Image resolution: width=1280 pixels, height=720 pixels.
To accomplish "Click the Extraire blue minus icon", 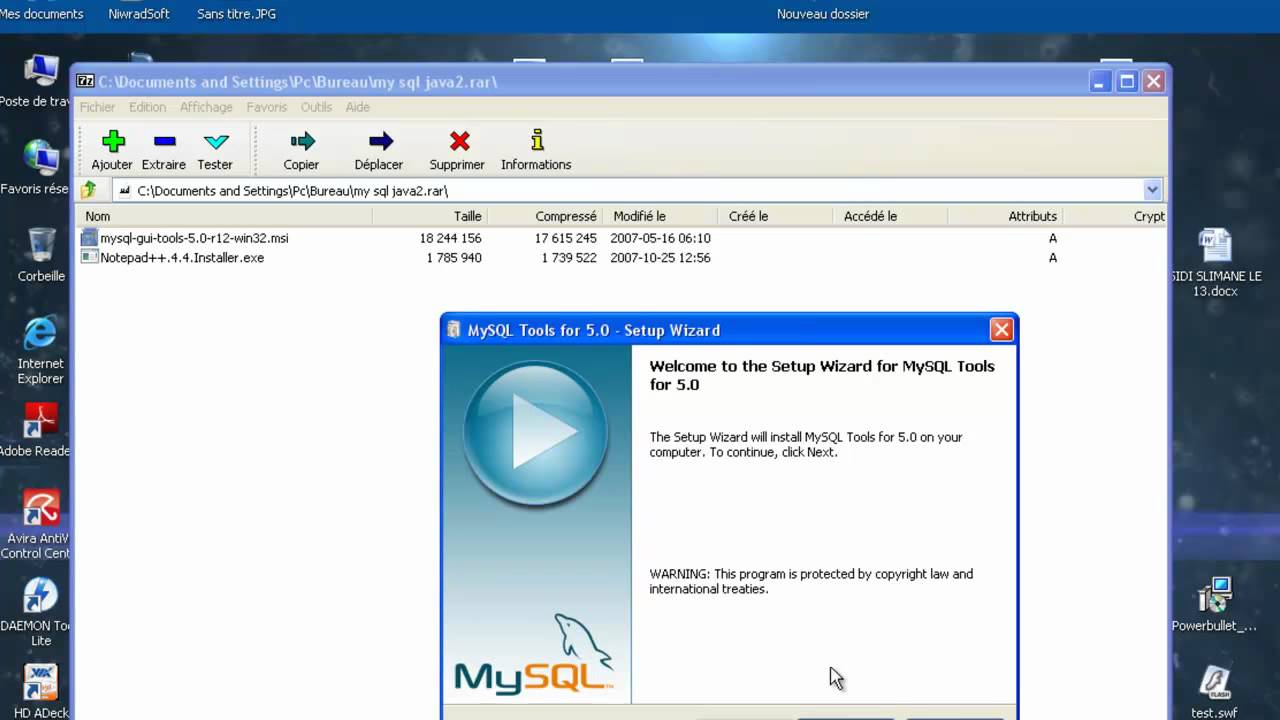I will 165,141.
